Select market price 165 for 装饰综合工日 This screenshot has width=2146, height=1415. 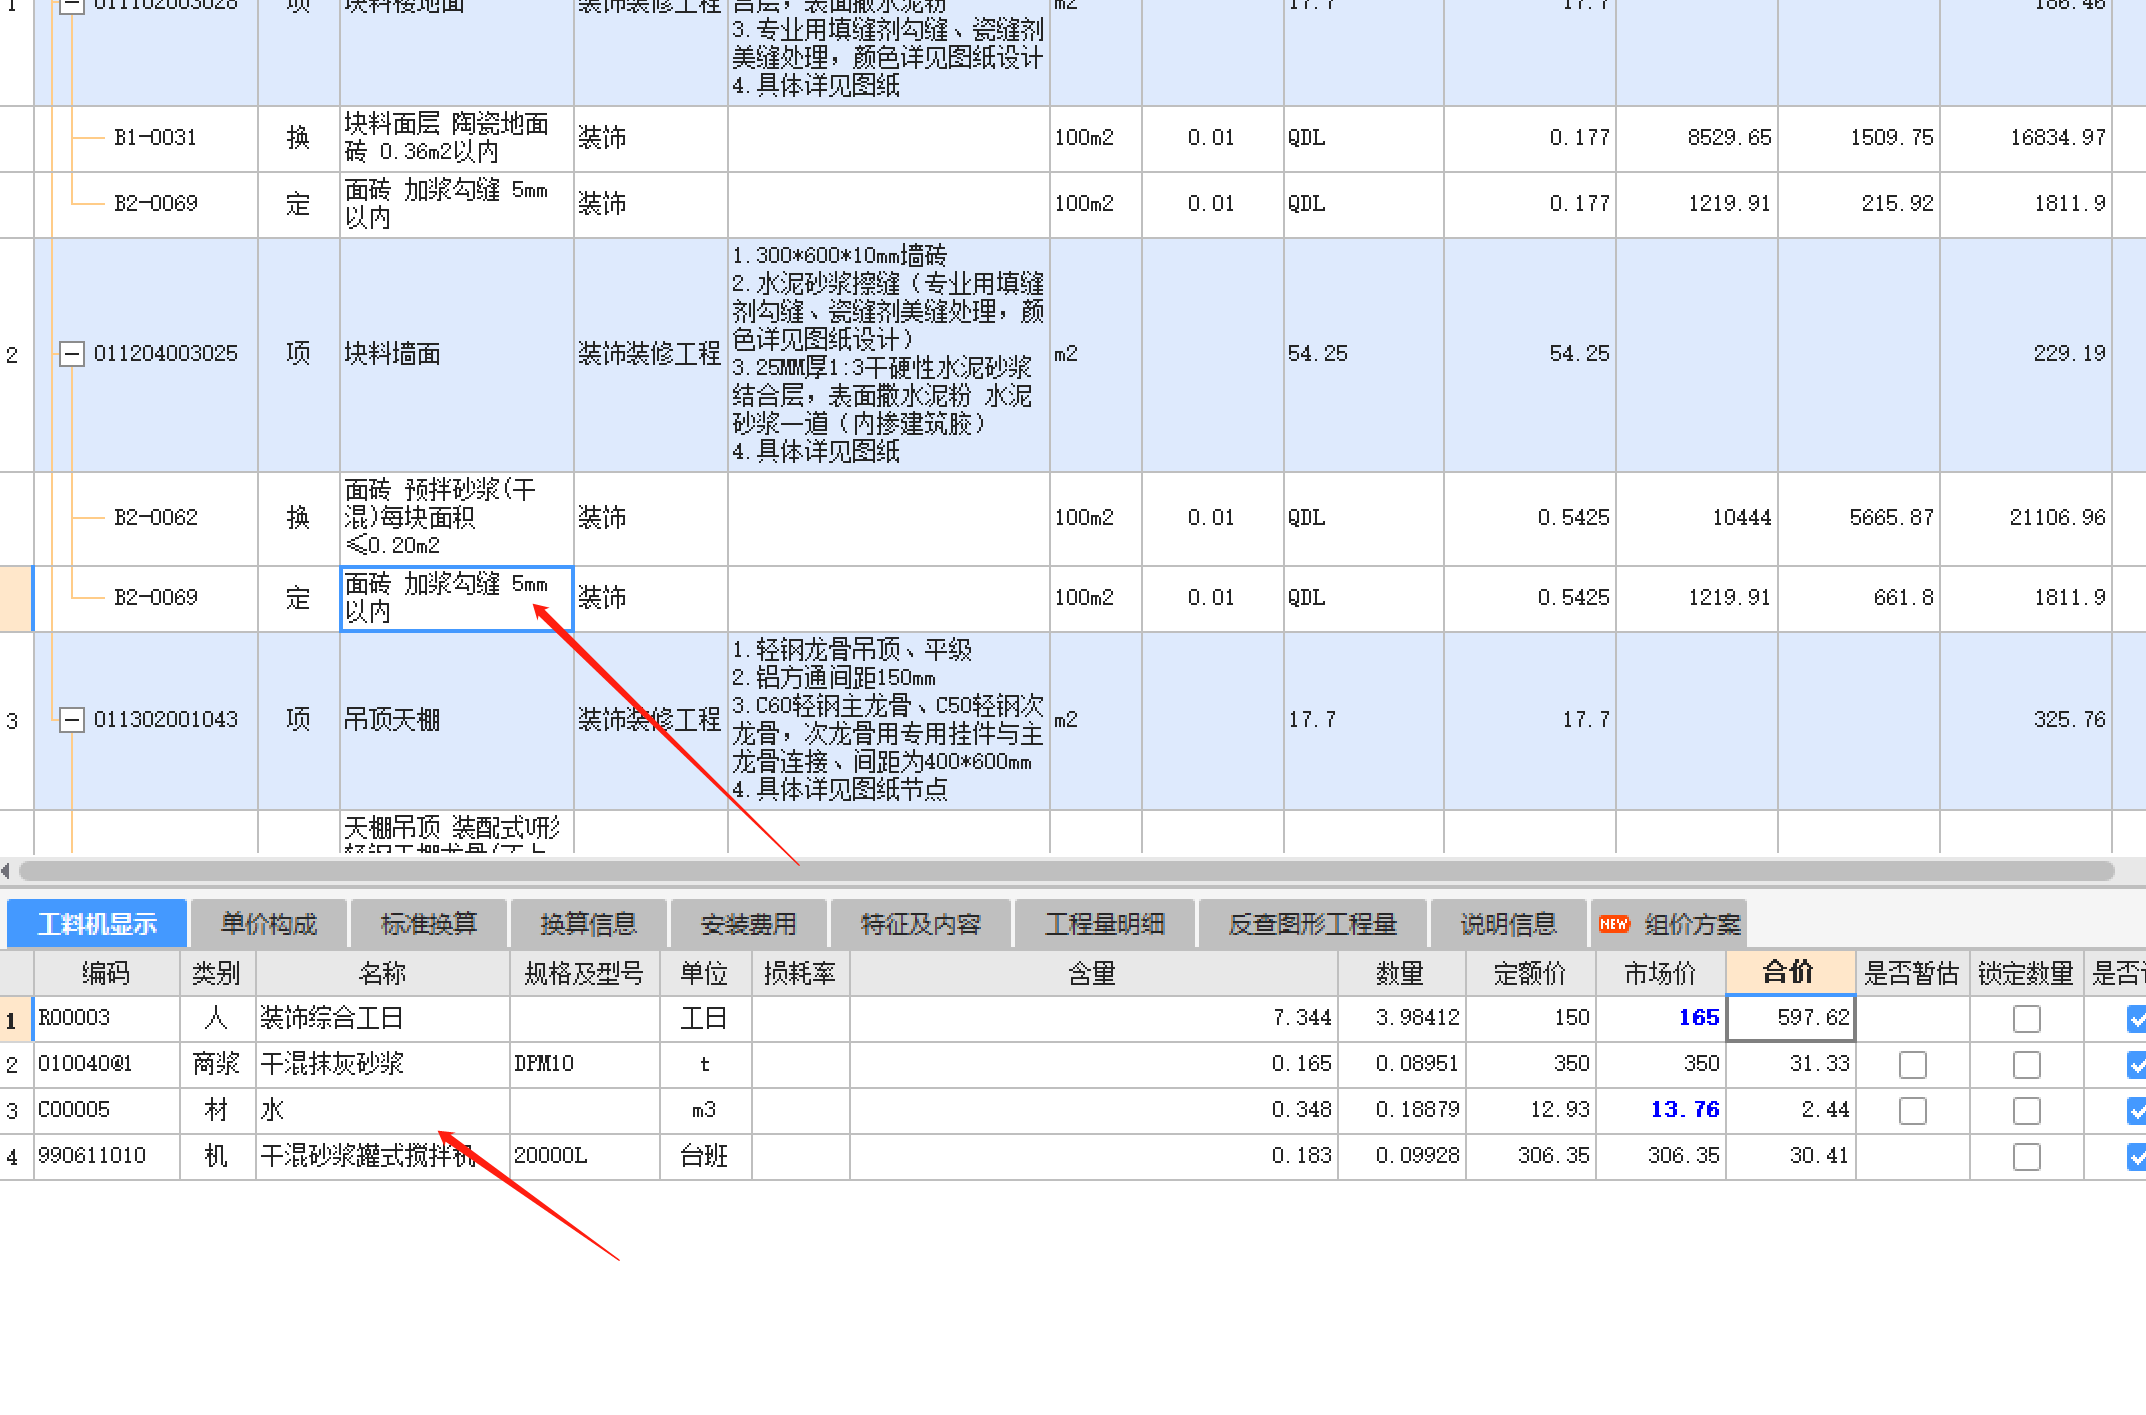[x=1660, y=1018]
